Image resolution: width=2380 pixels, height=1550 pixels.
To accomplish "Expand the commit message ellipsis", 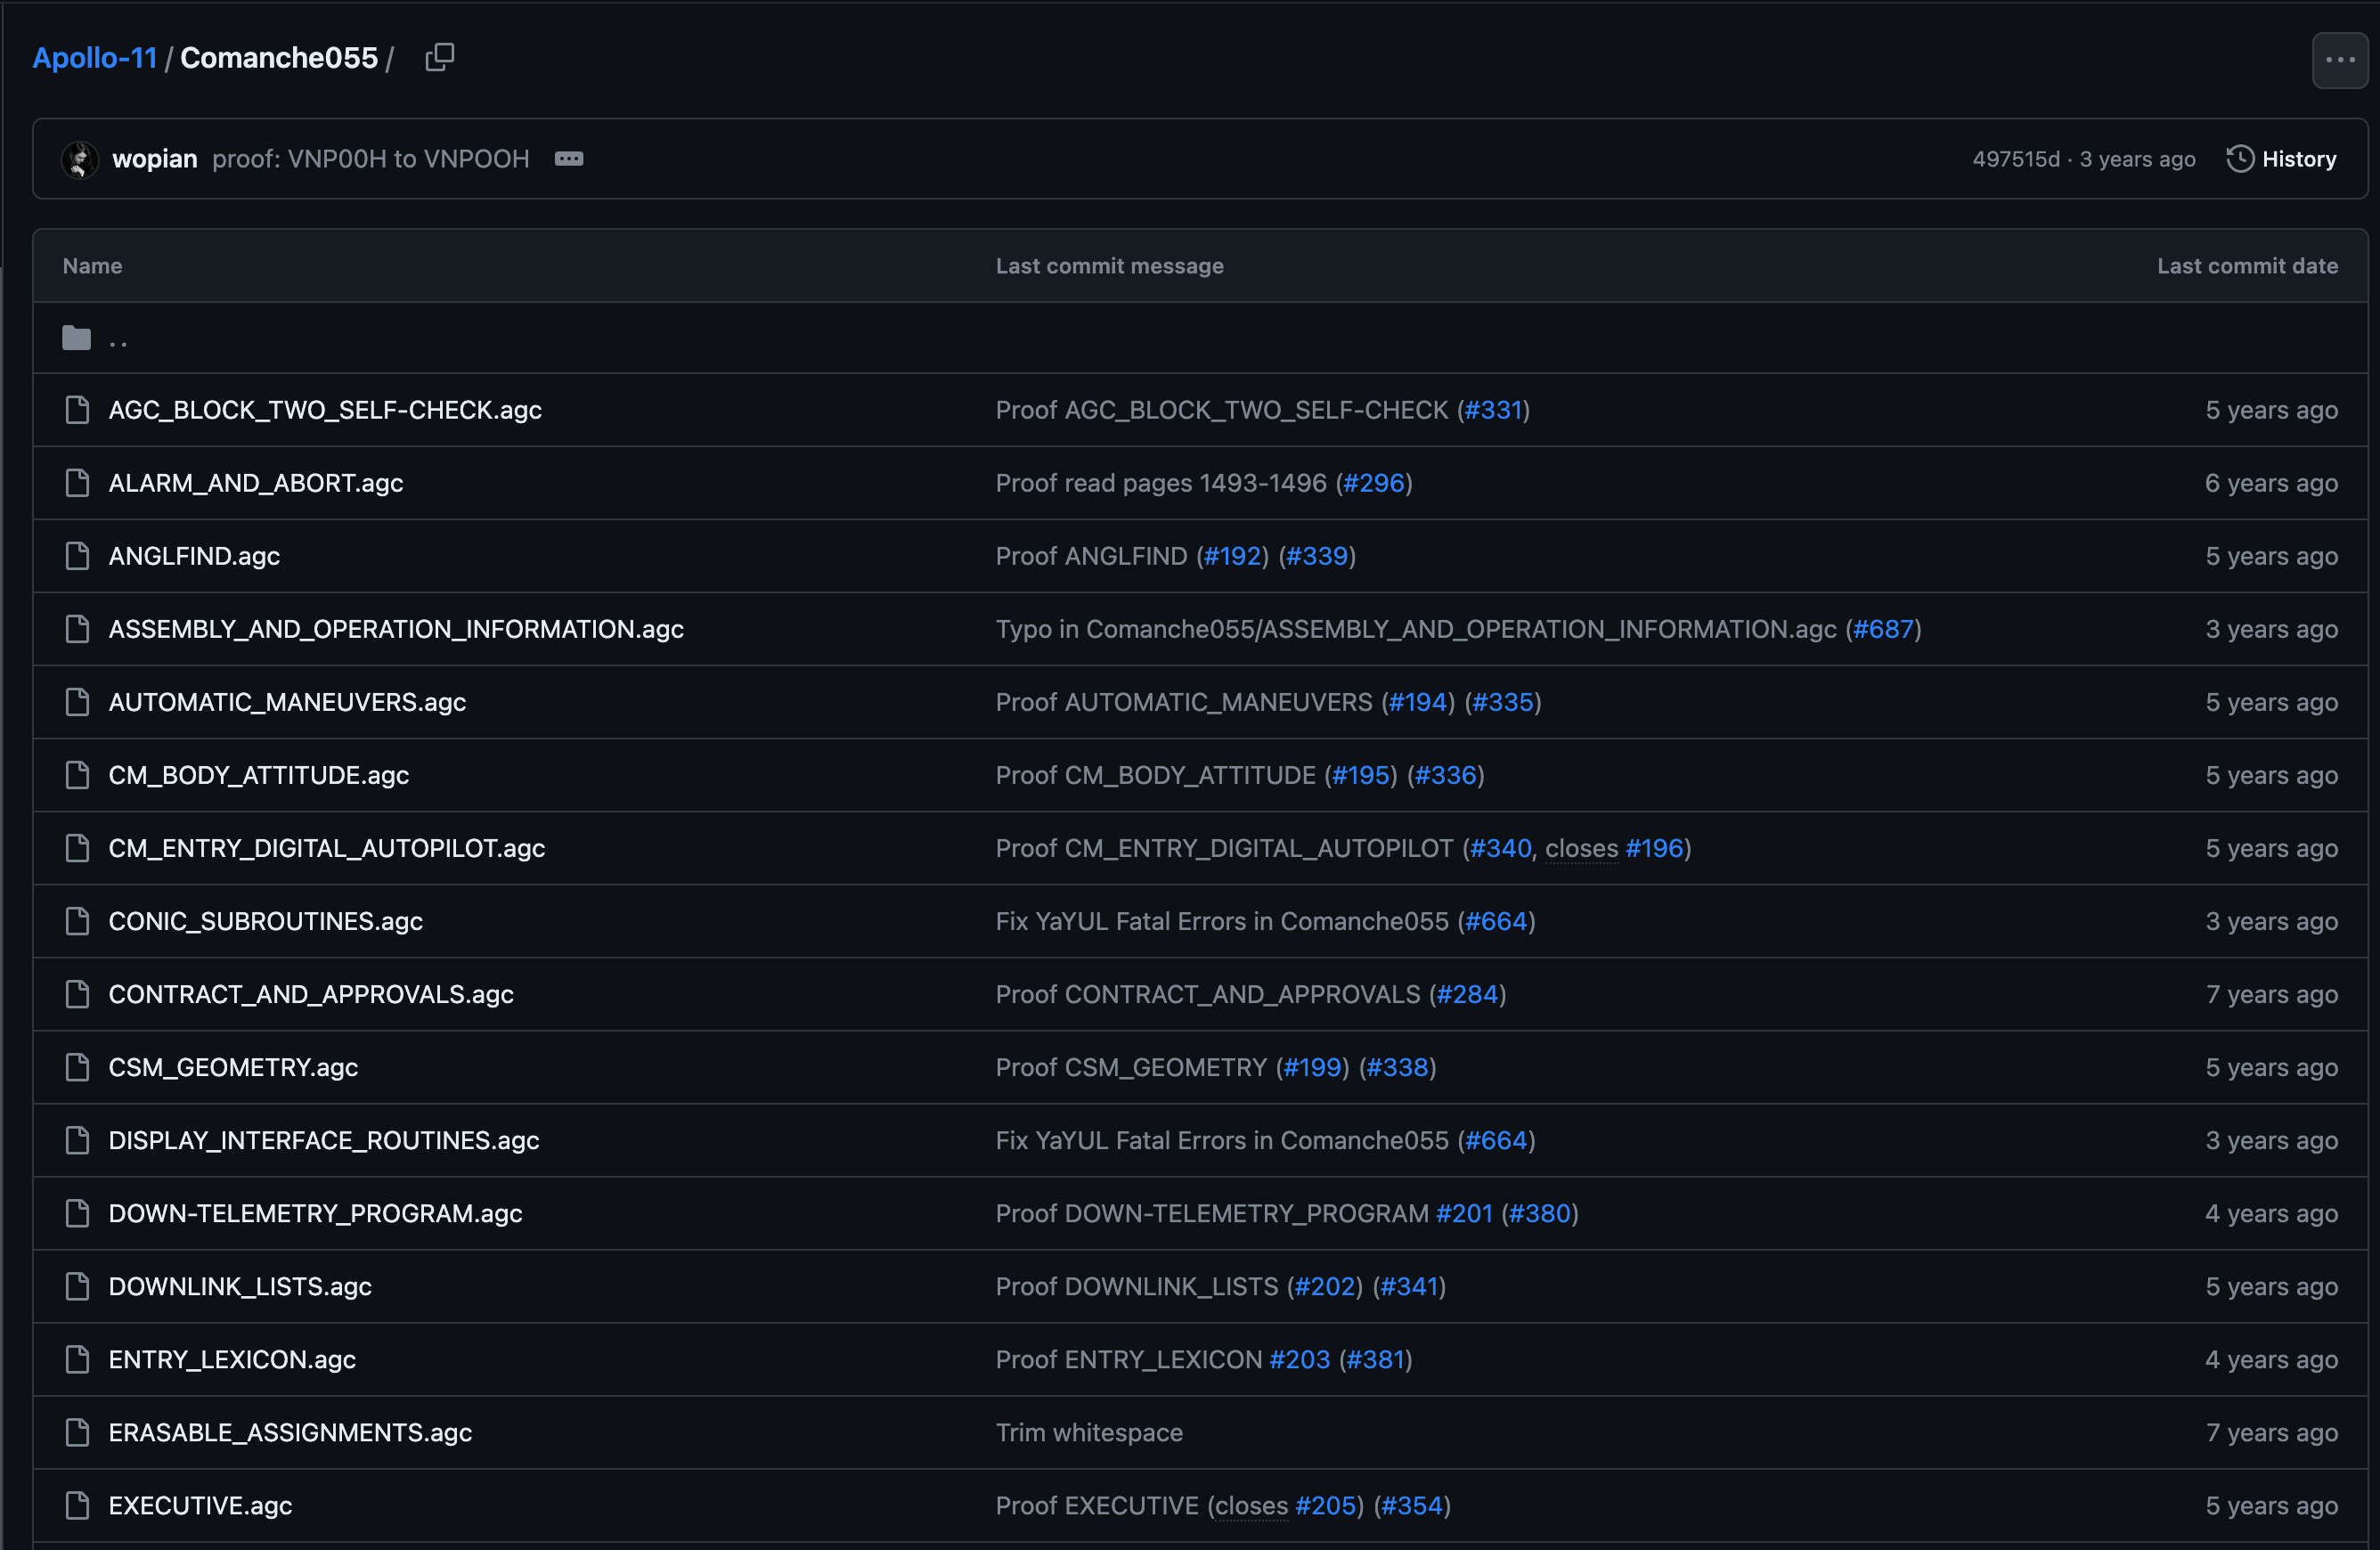I will (x=569, y=159).
